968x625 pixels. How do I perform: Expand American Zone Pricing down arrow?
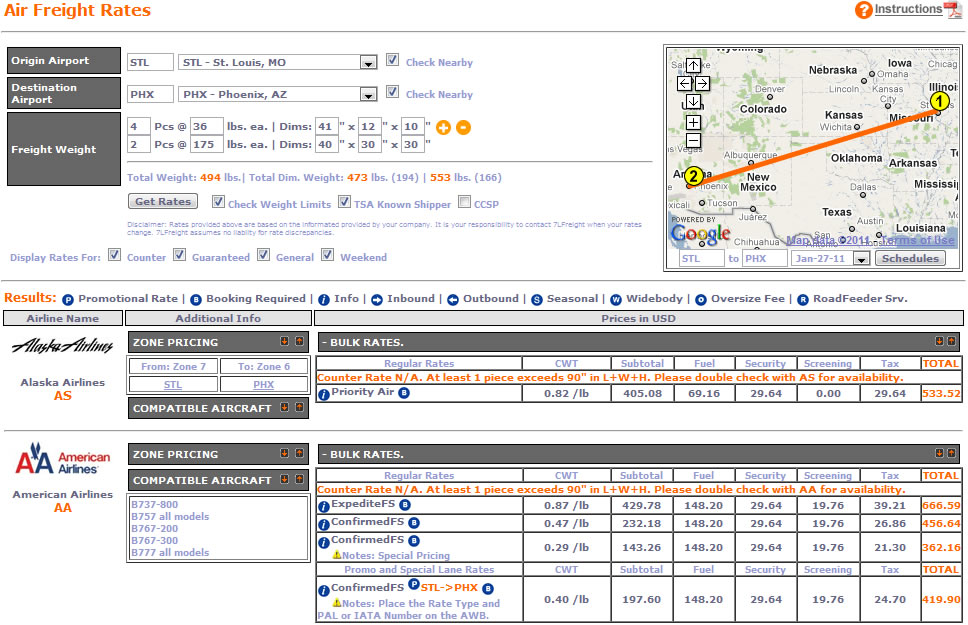285,453
